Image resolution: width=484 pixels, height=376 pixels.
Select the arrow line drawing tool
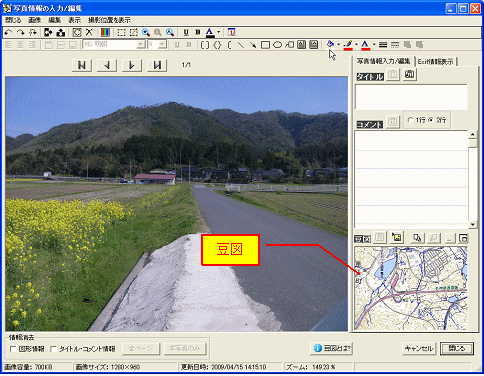click(253, 44)
